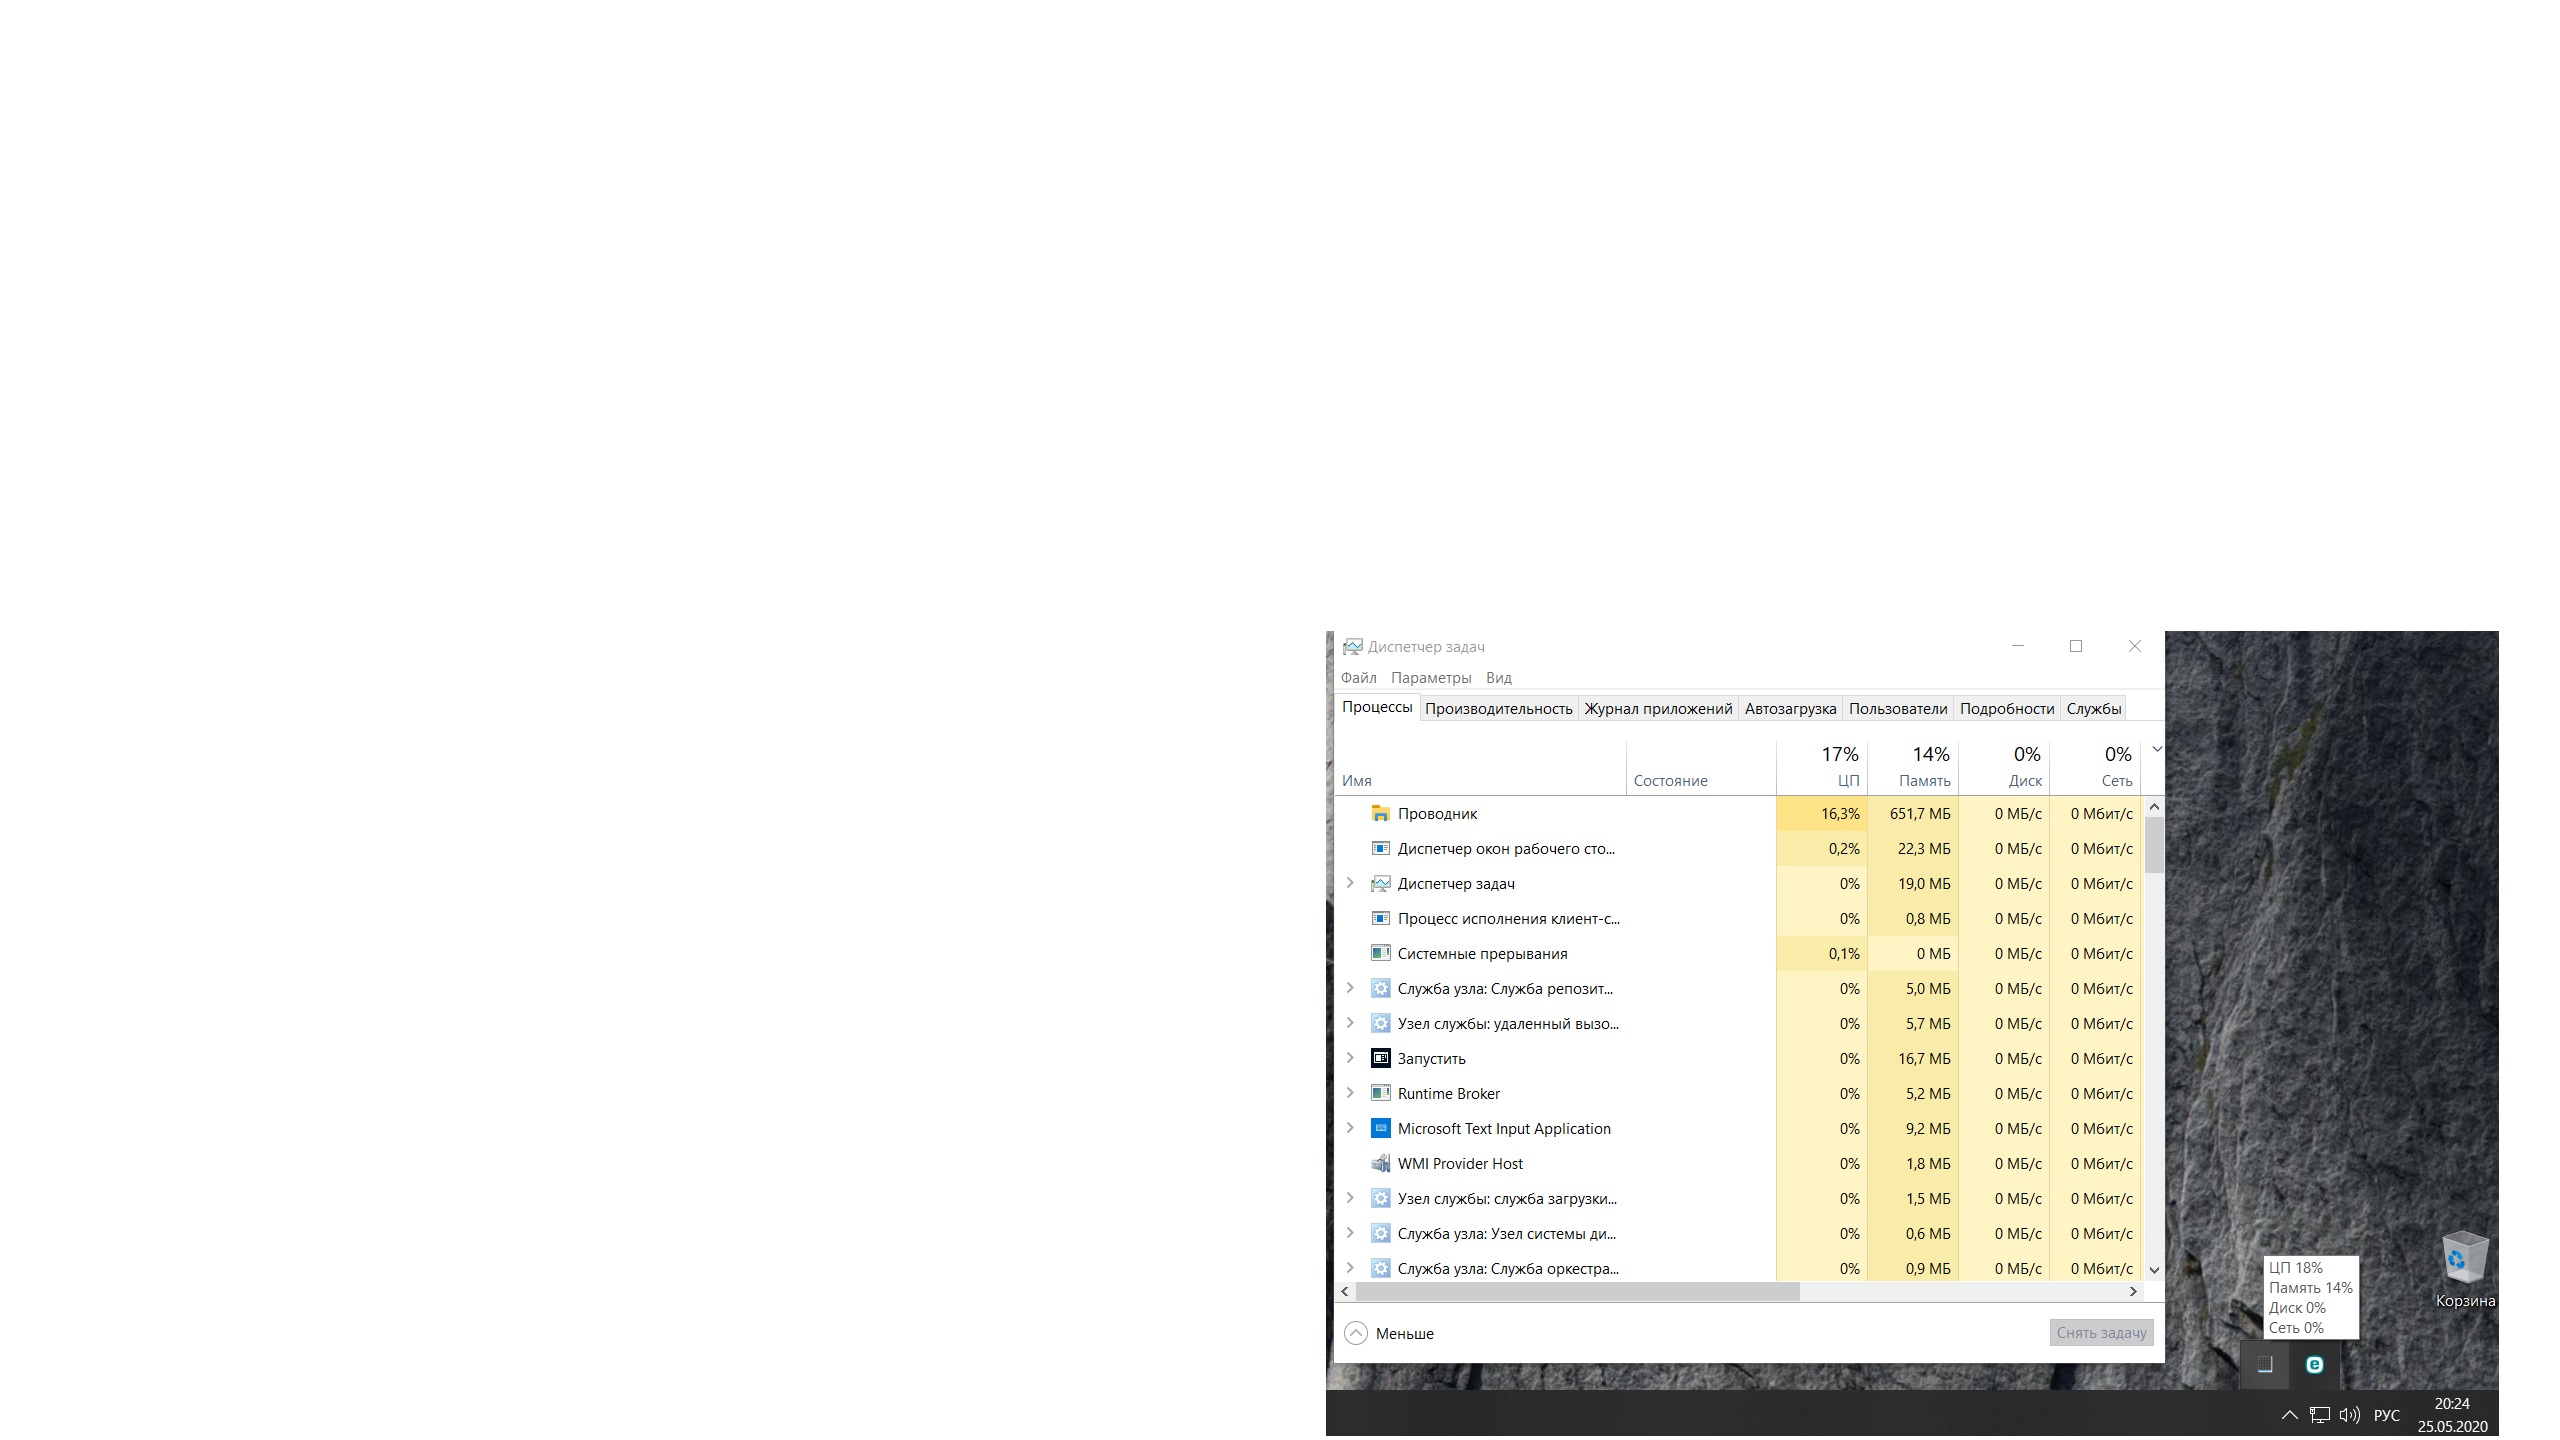
Task: Expand the Запустить process group
Action: pyautogui.click(x=1350, y=1058)
